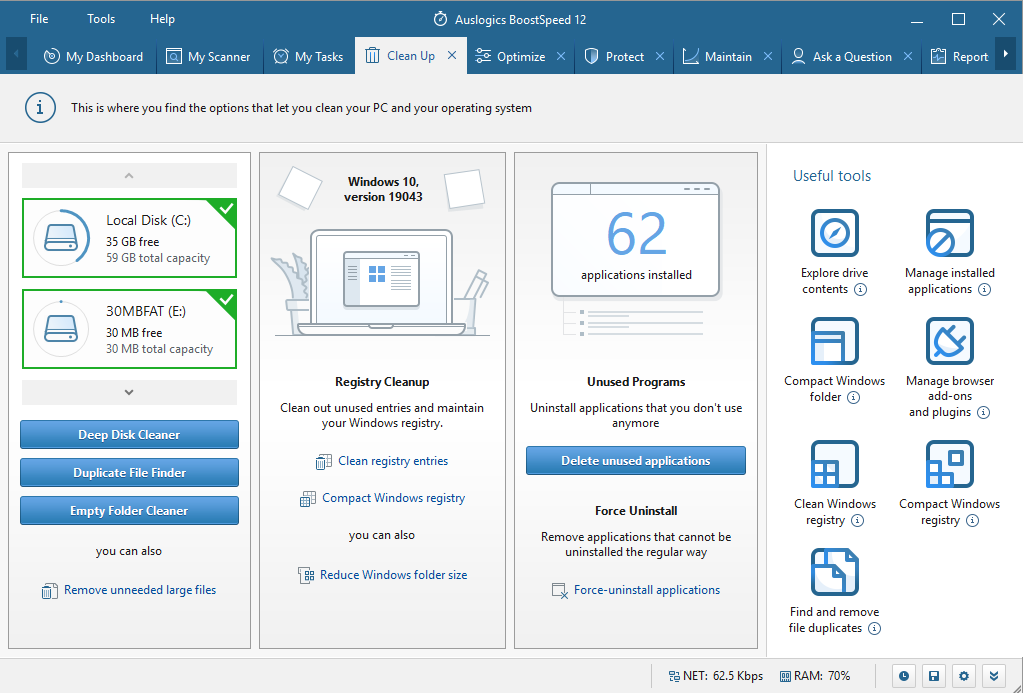This screenshot has width=1023, height=693.
Task: Switch to the Optimize tab
Action: coord(519,56)
